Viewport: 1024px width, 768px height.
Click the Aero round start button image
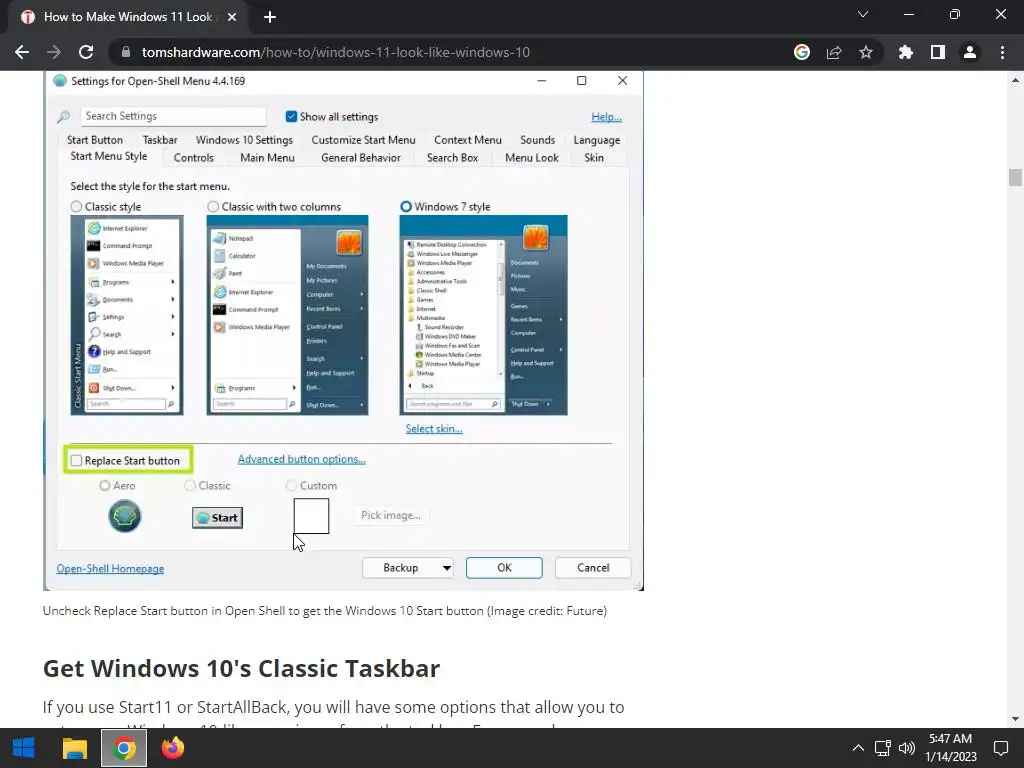point(124,516)
